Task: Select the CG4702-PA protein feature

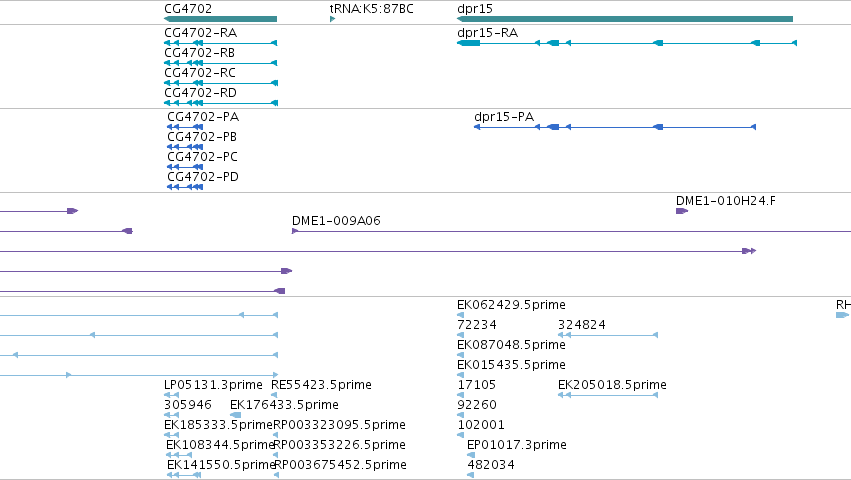Action: [185, 127]
